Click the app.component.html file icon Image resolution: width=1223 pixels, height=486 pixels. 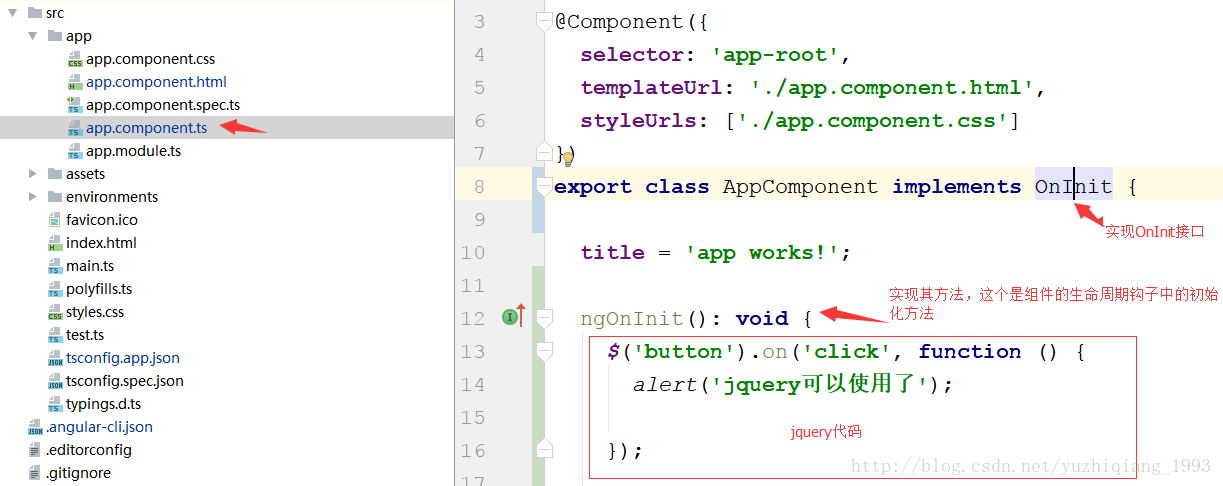coord(75,83)
